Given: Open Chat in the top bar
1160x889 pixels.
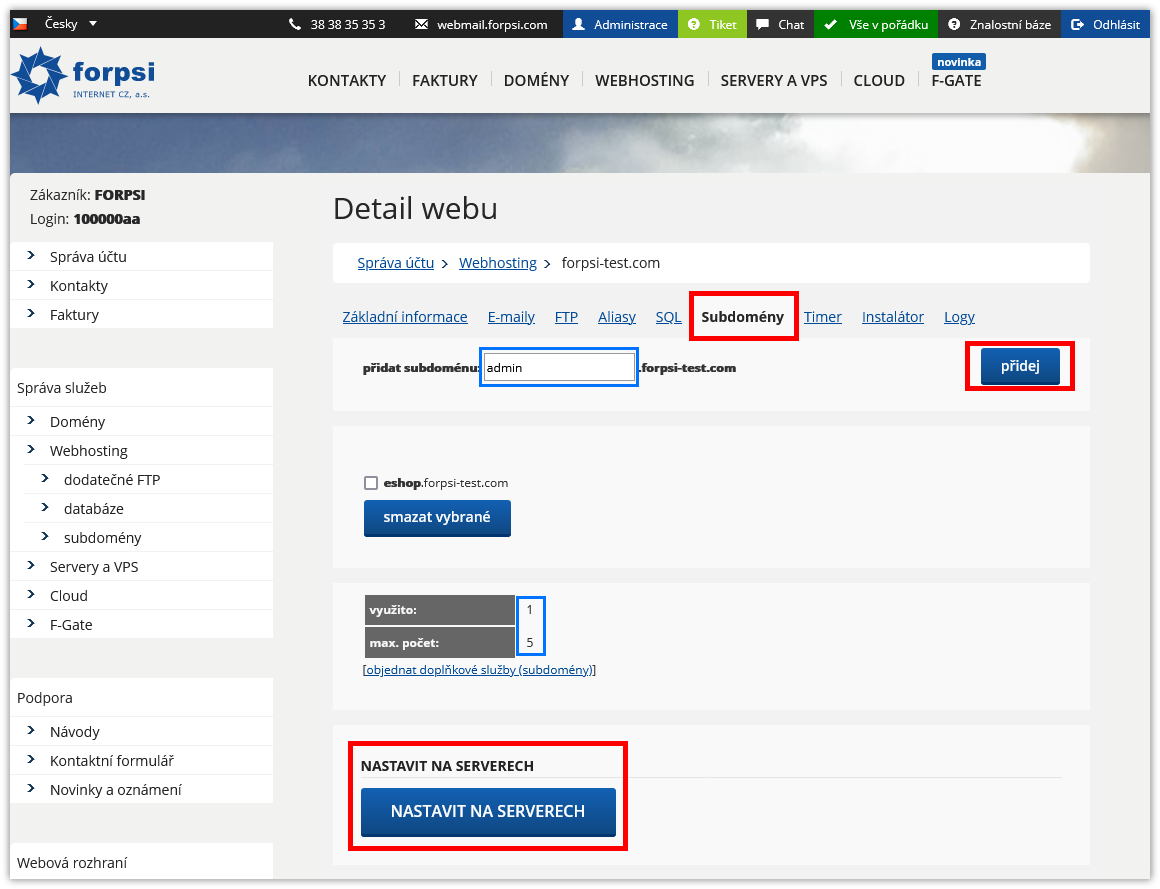Looking at the screenshot, I should pyautogui.click(x=780, y=24).
